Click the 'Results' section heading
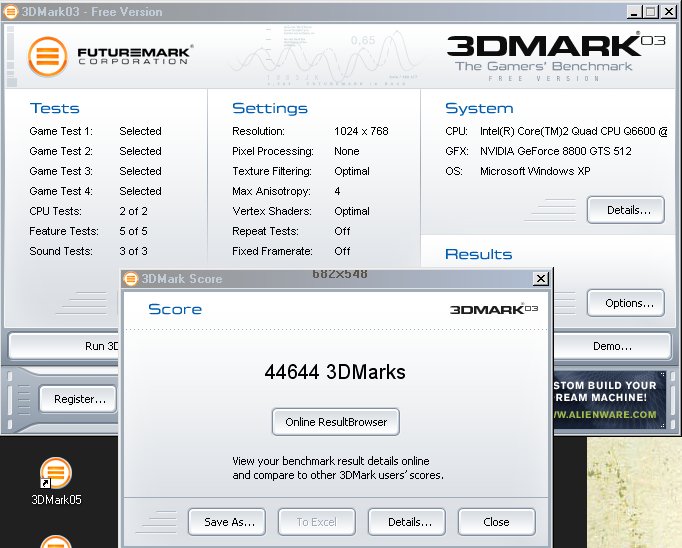 pos(478,254)
